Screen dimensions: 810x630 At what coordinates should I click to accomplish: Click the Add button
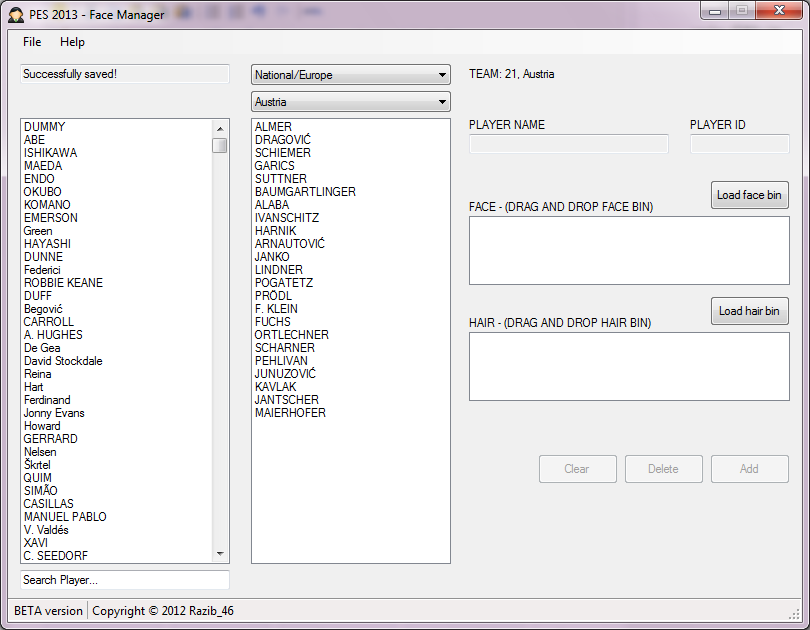pyautogui.click(x=750, y=469)
